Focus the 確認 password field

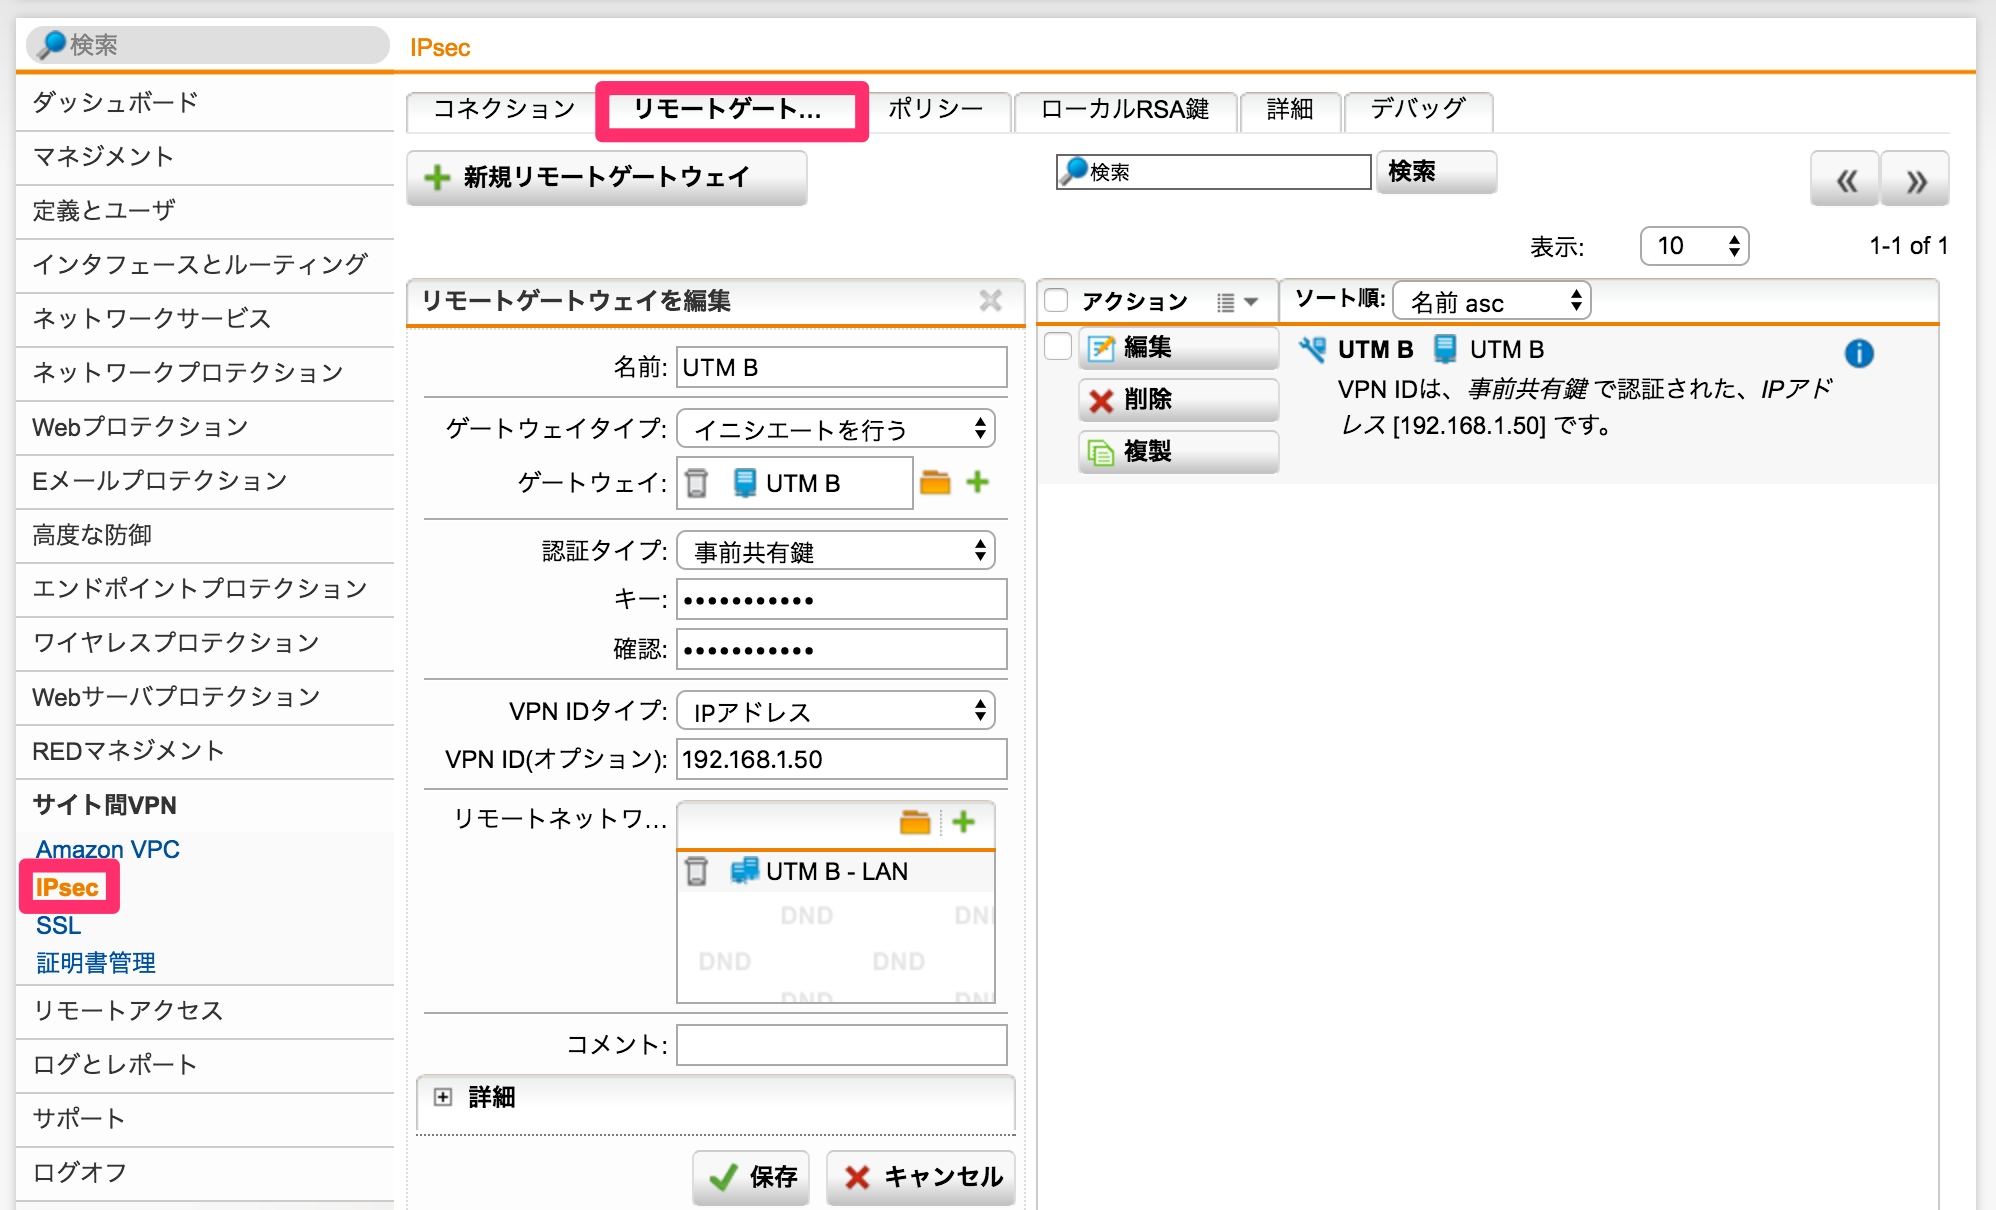pyautogui.click(x=842, y=649)
